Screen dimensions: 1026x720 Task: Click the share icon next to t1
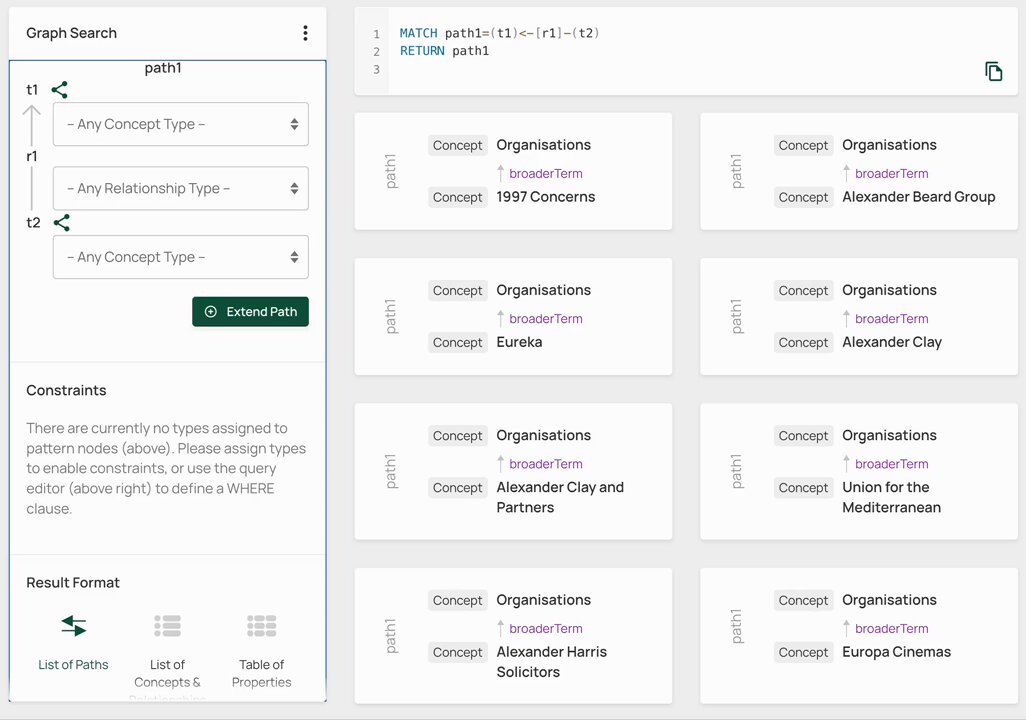(60, 90)
